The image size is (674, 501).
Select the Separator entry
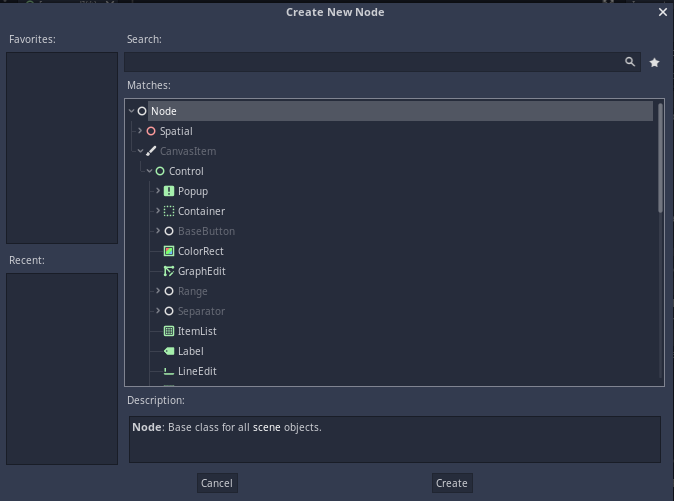(201, 312)
